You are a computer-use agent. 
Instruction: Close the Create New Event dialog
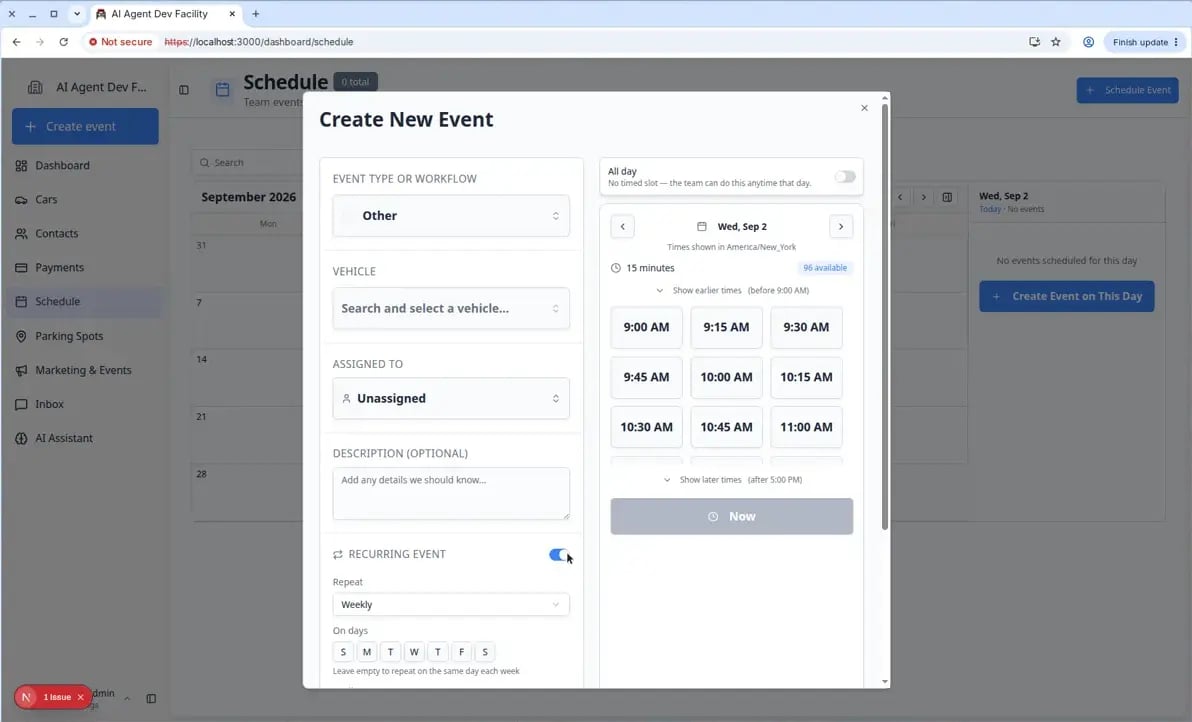(x=864, y=108)
